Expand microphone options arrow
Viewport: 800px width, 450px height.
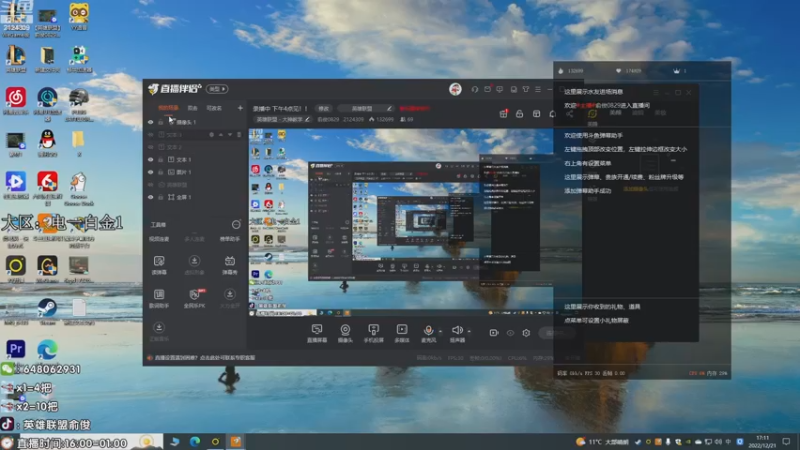coord(440,331)
